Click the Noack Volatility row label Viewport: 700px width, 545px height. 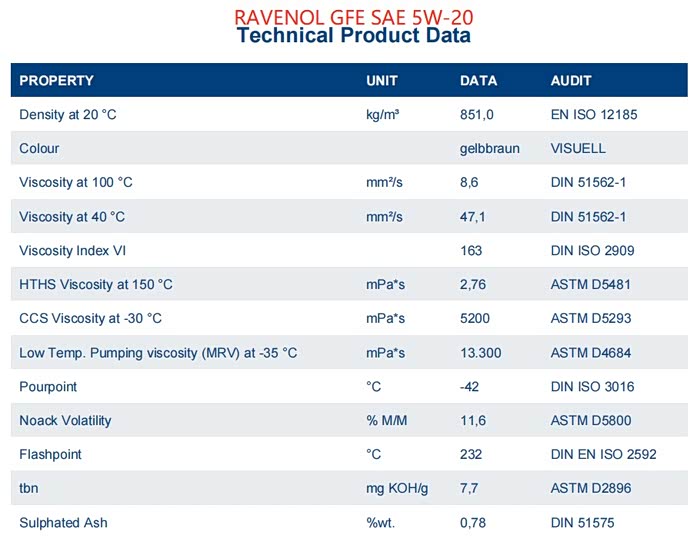[x=67, y=421]
